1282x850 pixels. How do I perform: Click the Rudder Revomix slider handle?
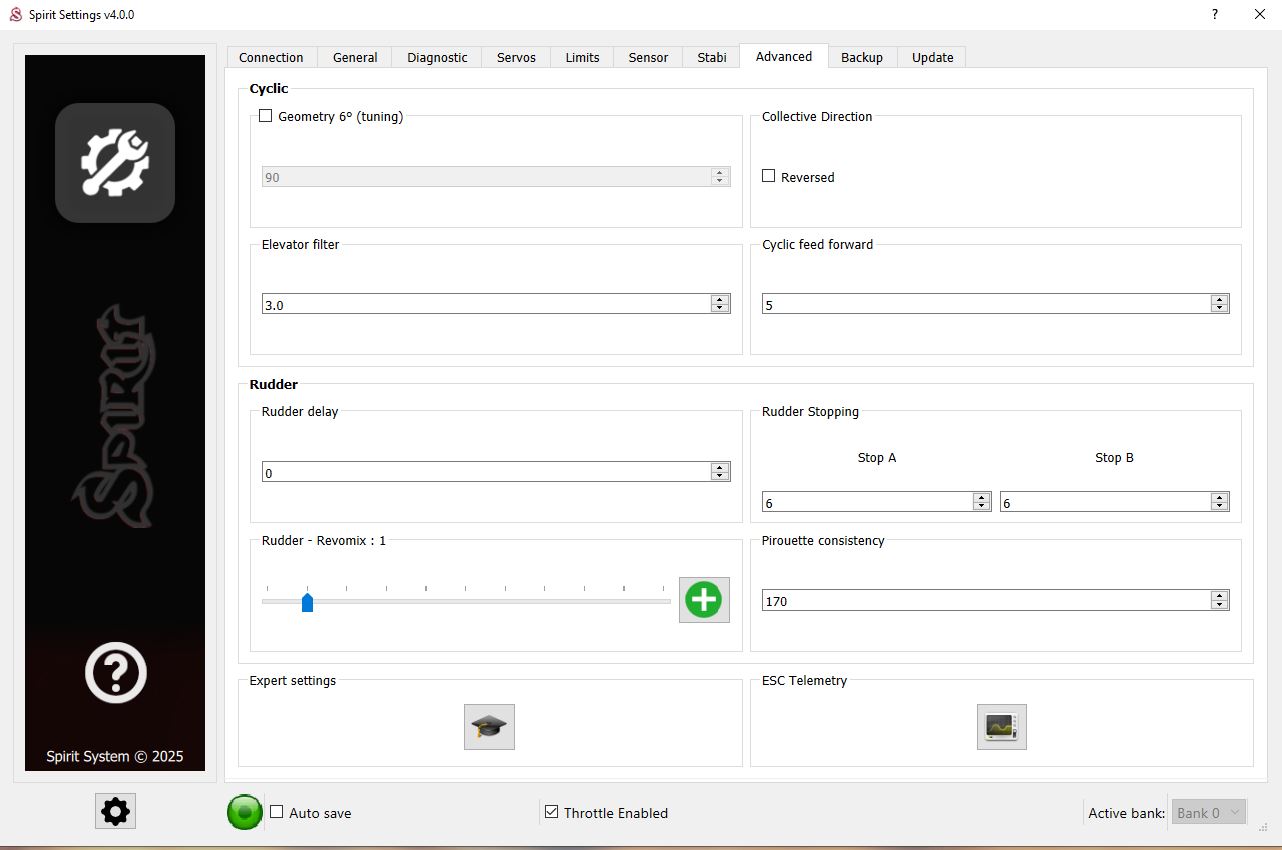[x=308, y=602]
